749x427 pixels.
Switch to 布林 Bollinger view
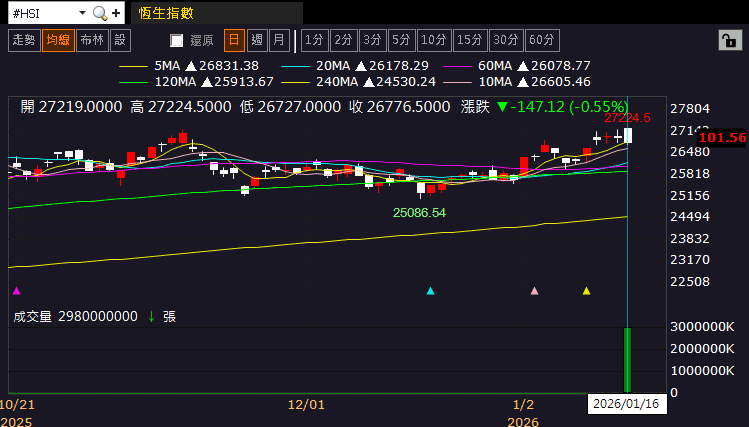(x=92, y=40)
